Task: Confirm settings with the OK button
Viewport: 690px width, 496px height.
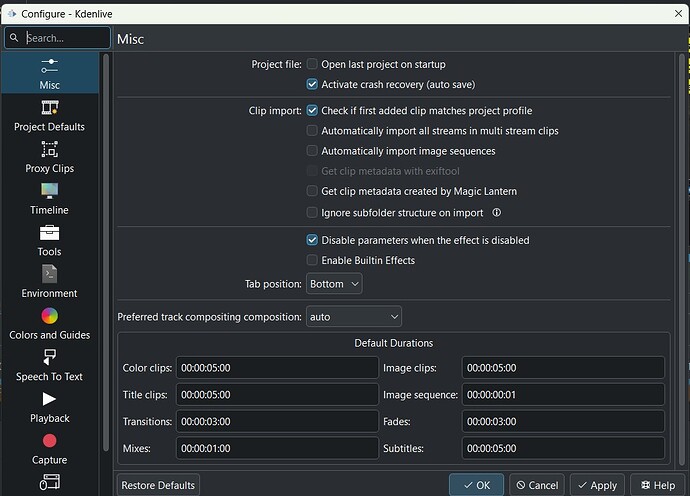Action: pyautogui.click(x=477, y=485)
